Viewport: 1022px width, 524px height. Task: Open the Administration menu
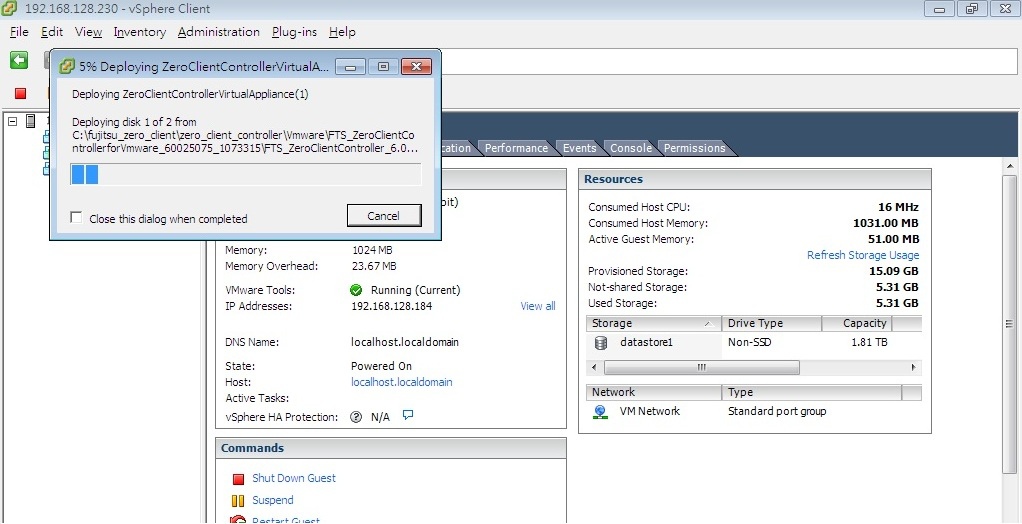[x=218, y=32]
